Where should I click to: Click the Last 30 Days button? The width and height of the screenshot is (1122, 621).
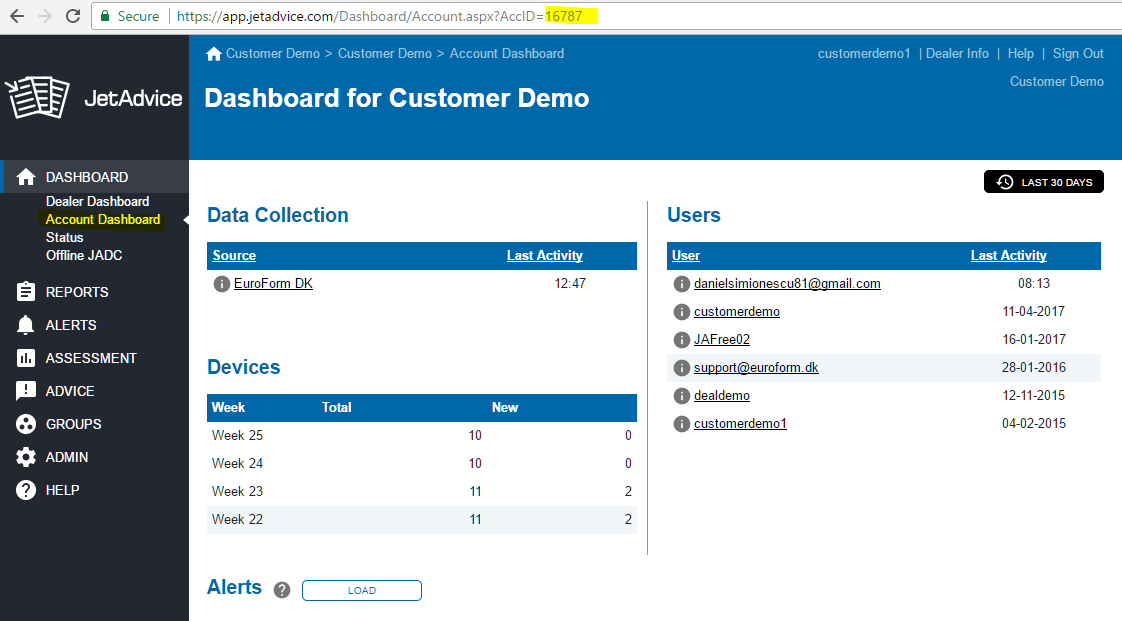(1044, 182)
